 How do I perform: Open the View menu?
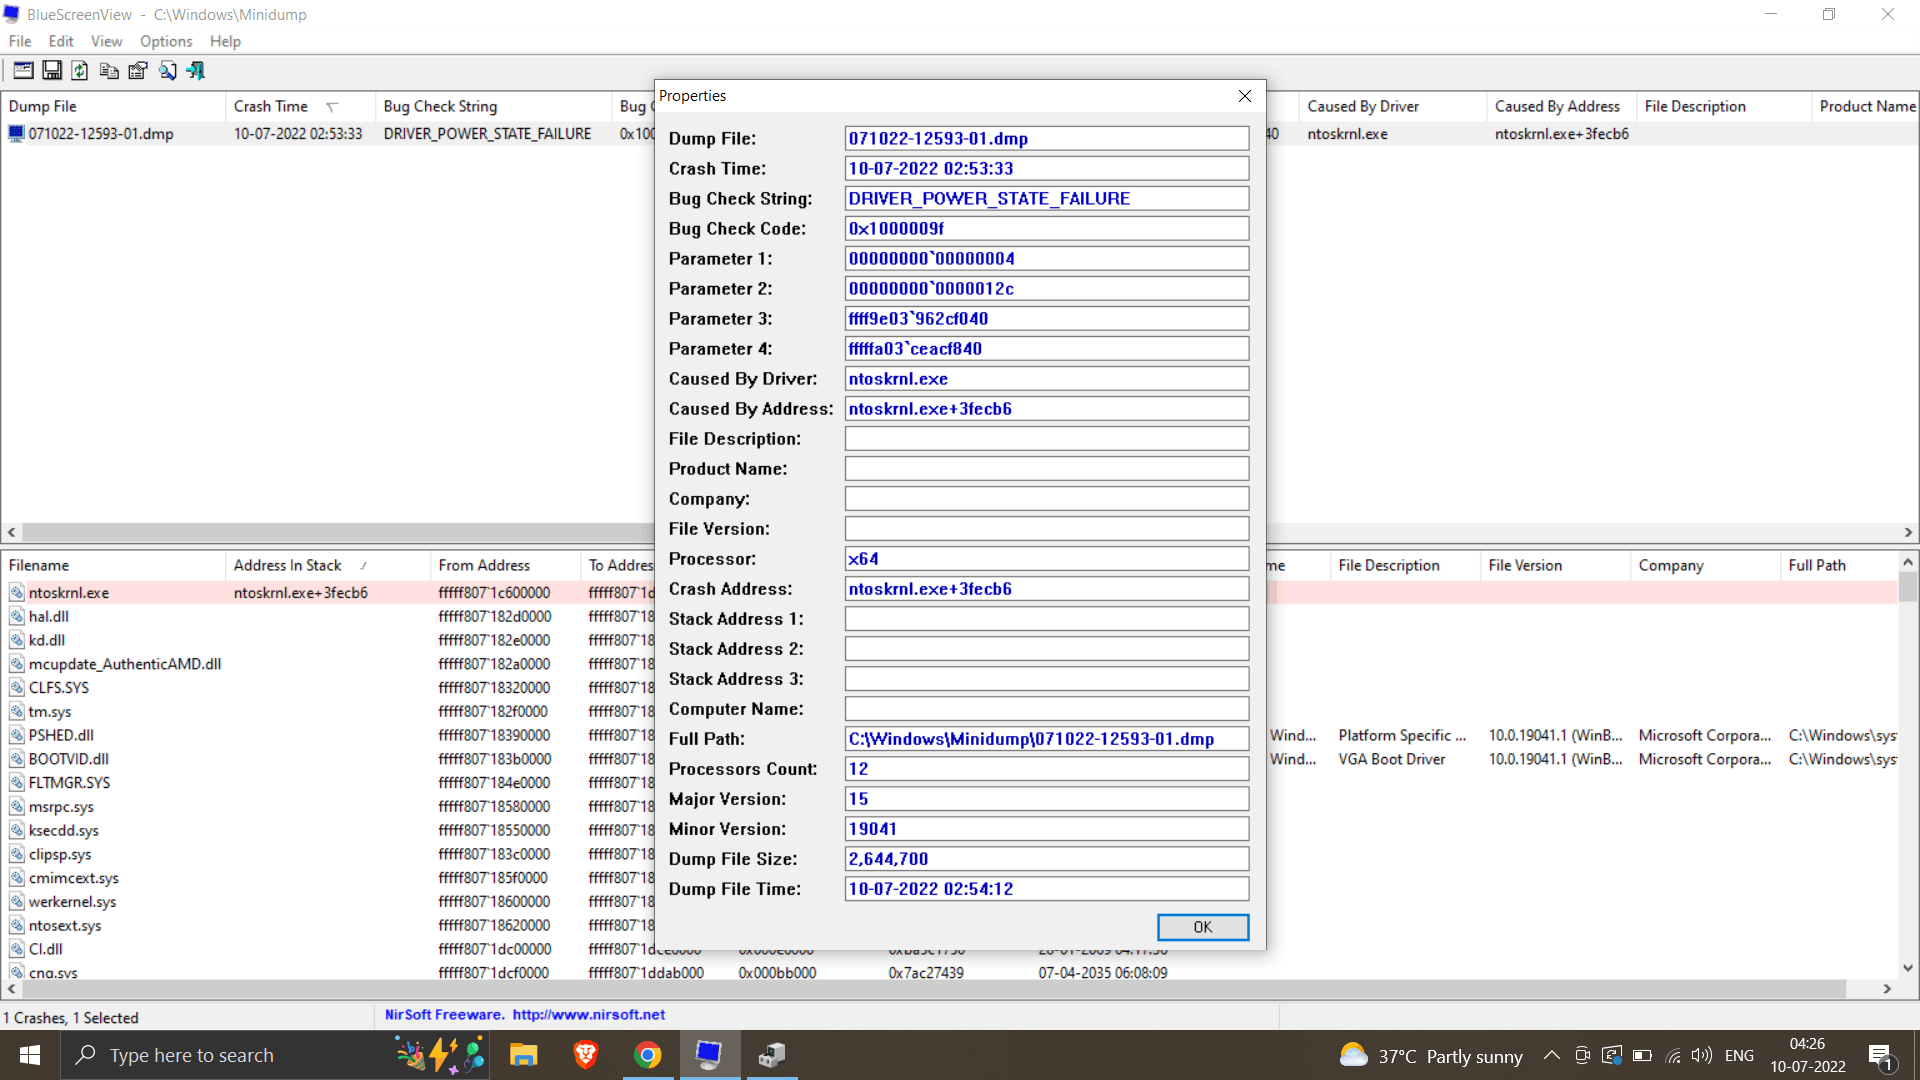tap(106, 41)
